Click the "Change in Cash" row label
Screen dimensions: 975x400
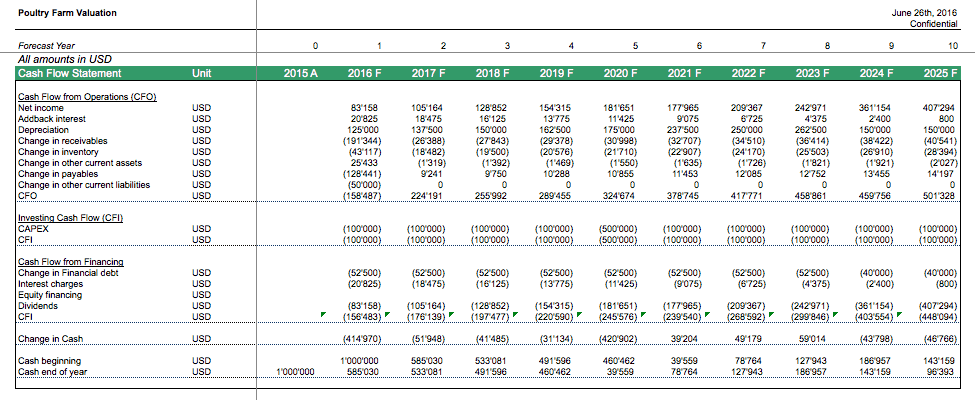pos(50,339)
